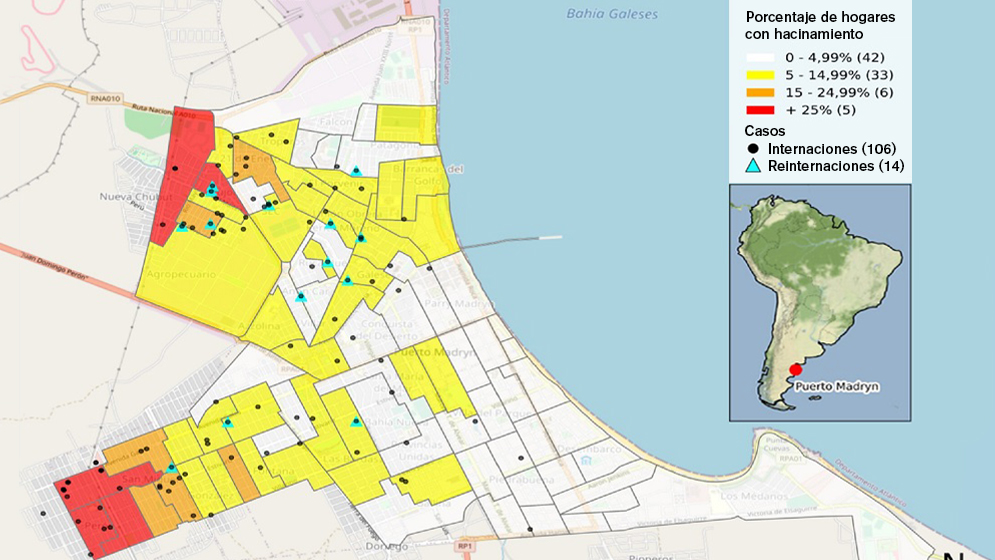Click the orange 15 - 24,99% legend swatch
The image size is (995, 560).
763,92
